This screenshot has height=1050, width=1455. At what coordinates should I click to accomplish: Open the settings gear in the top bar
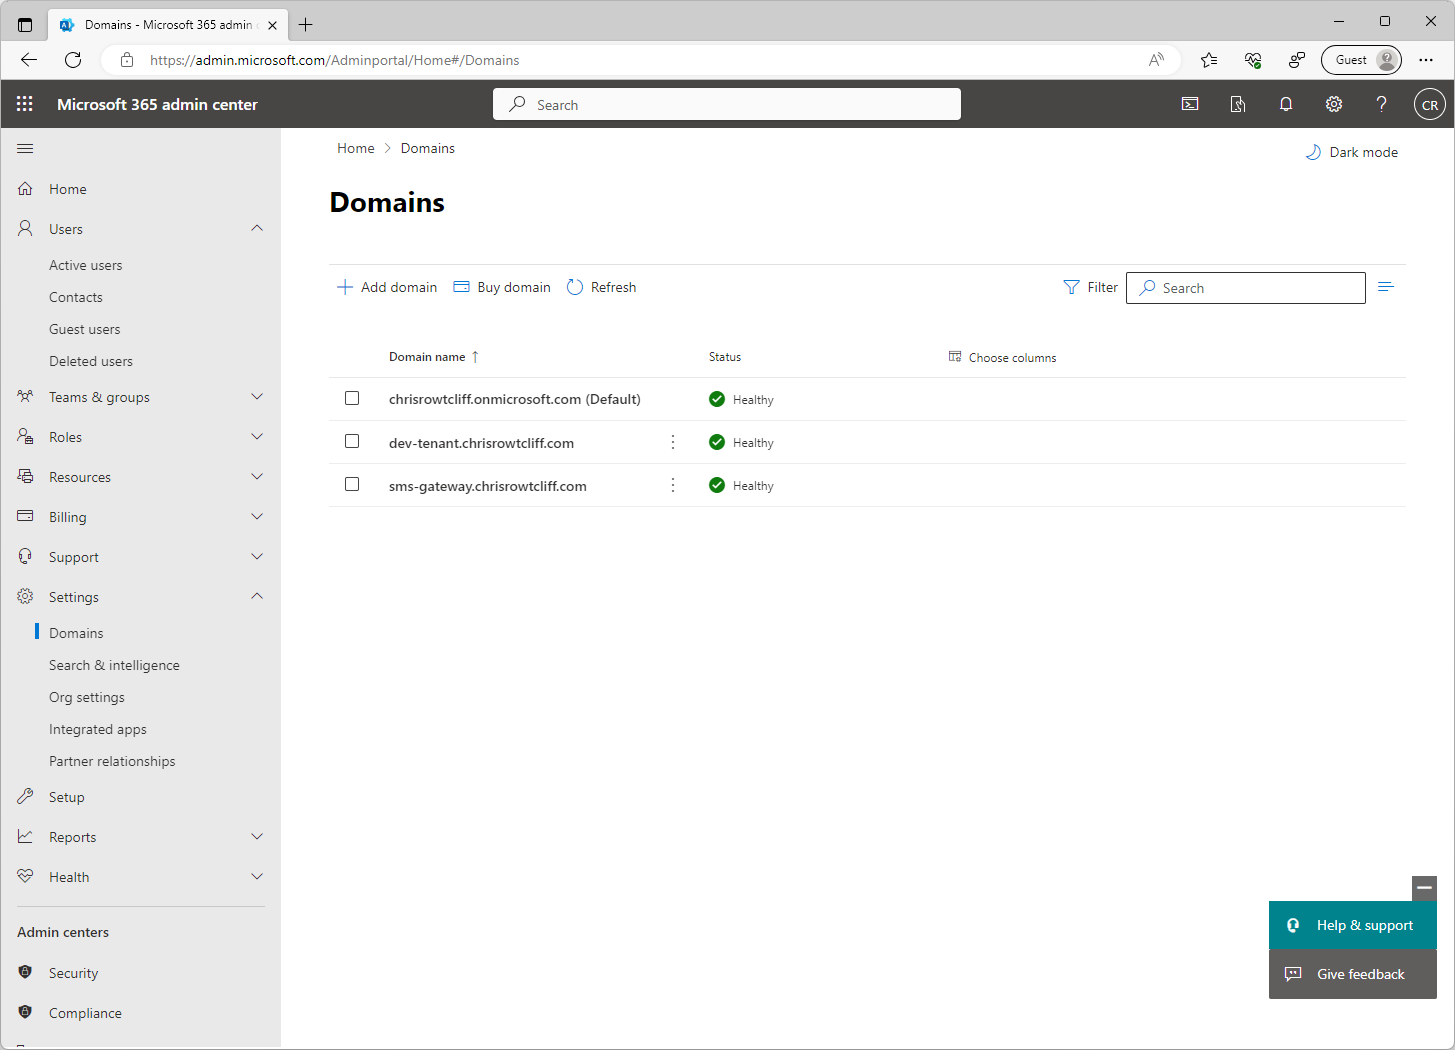[x=1334, y=104]
